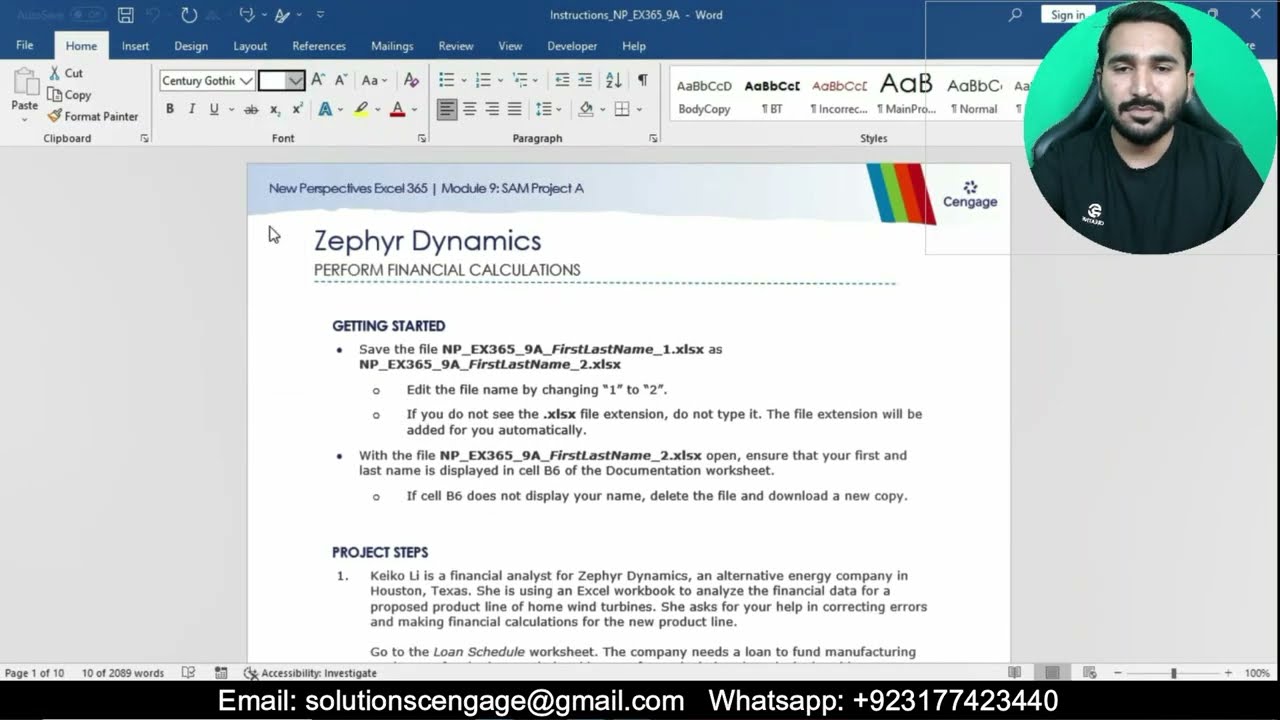Open the font name dropdown Century Gothic
The image size is (1280, 720).
(246, 81)
